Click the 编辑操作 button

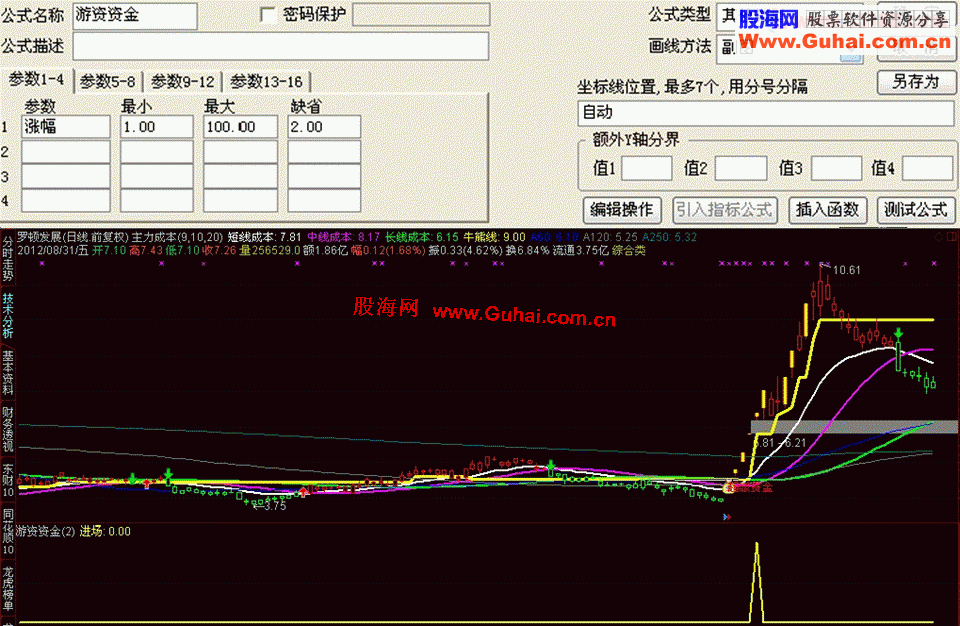(x=621, y=210)
